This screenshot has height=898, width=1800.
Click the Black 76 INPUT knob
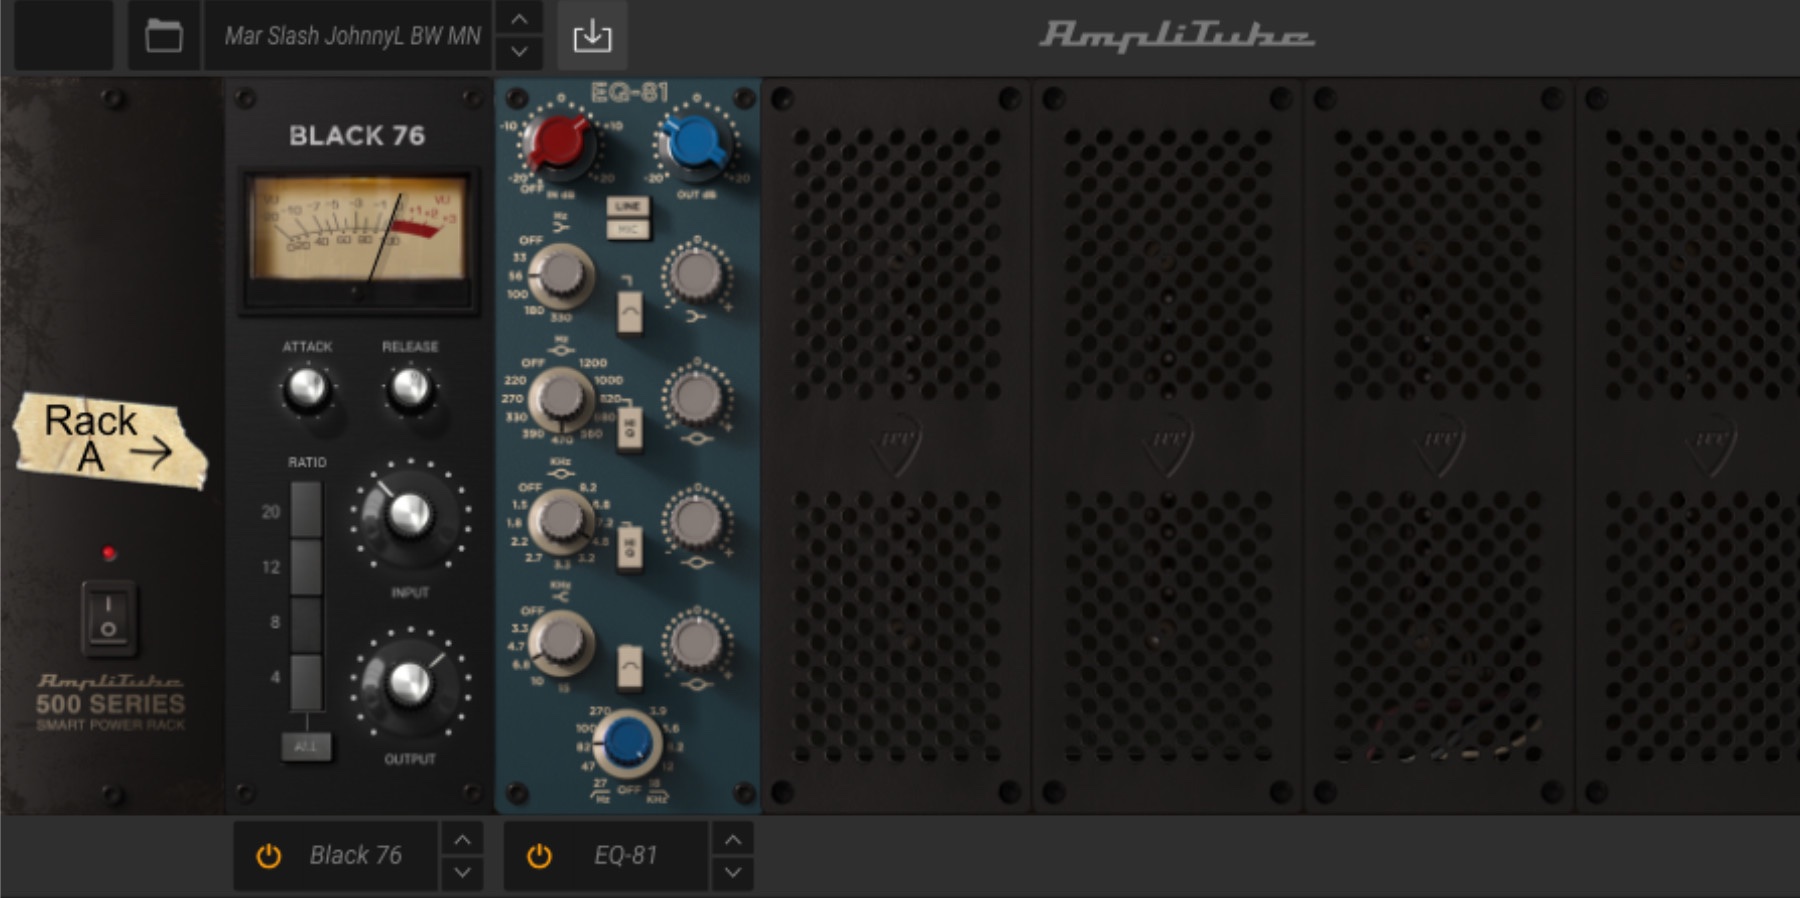pyautogui.click(x=409, y=514)
